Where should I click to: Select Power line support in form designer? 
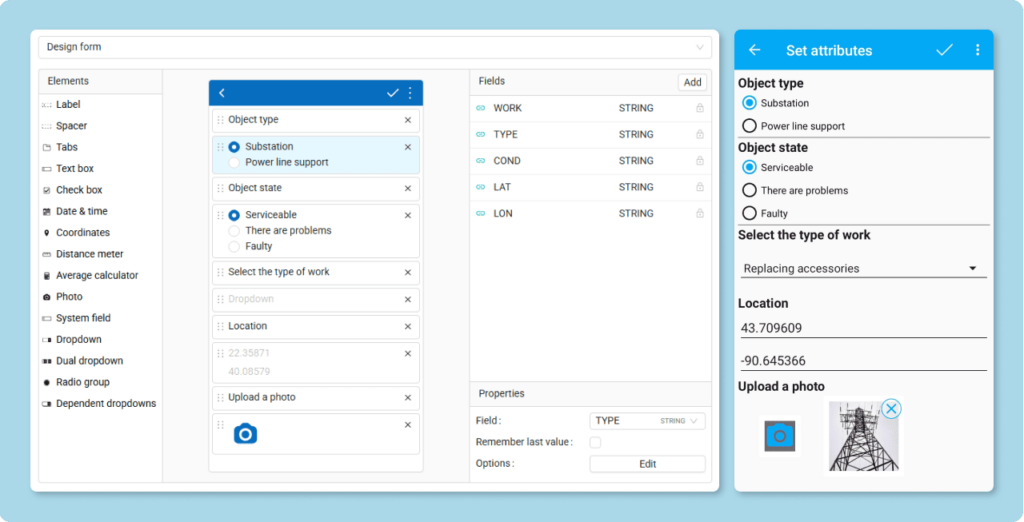(234, 163)
